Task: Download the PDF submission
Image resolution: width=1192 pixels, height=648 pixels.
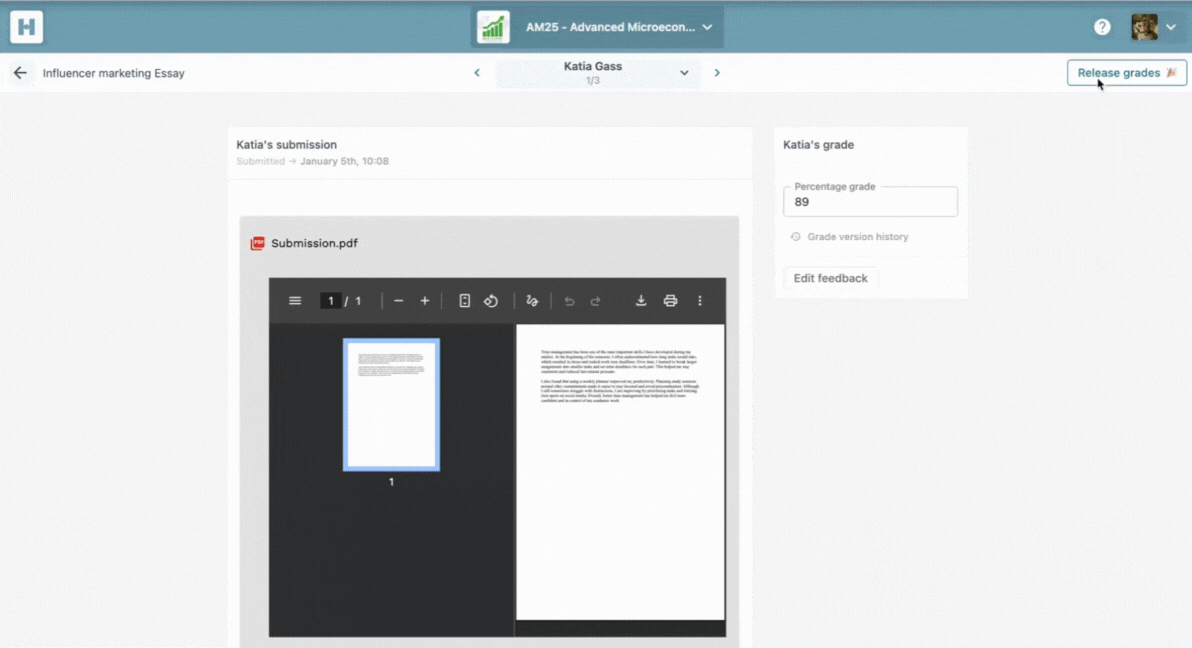Action: (x=641, y=301)
